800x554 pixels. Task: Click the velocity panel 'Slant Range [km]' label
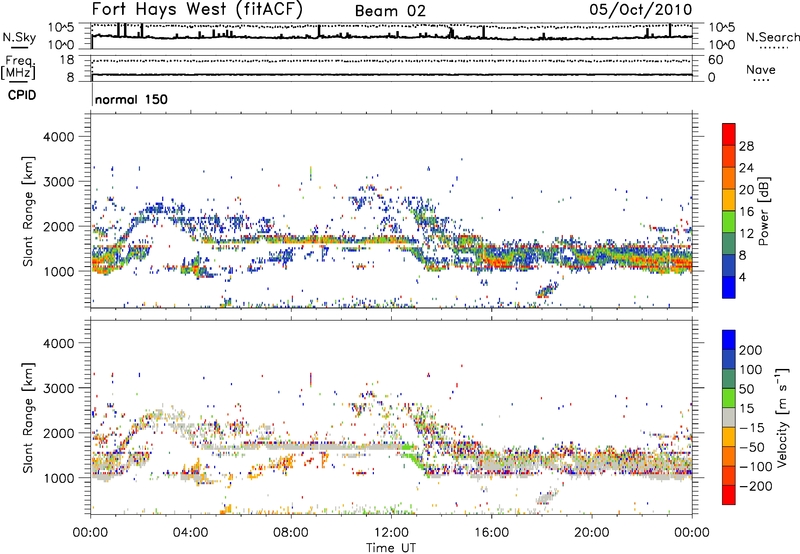tap(28, 418)
